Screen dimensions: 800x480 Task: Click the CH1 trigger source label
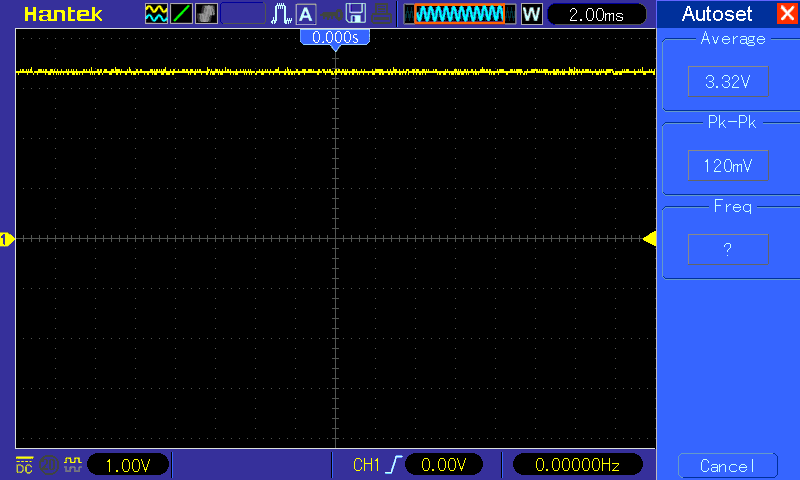(366, 465)
